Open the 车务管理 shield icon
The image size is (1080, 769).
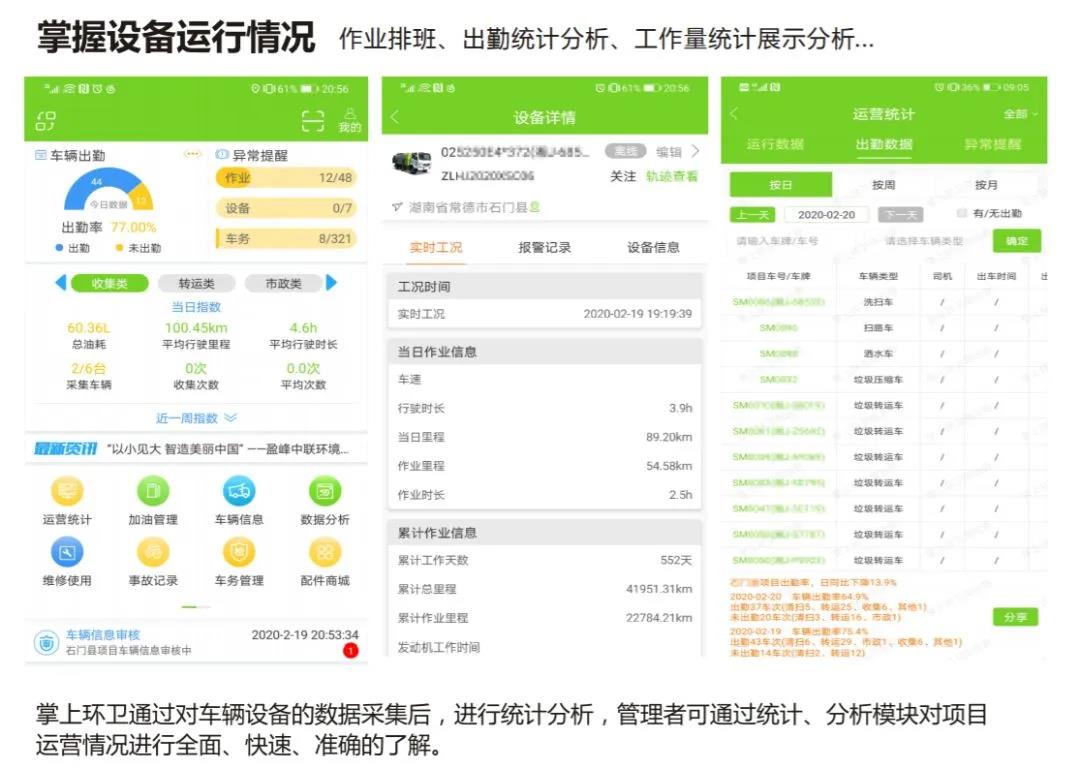pos(239,553)
